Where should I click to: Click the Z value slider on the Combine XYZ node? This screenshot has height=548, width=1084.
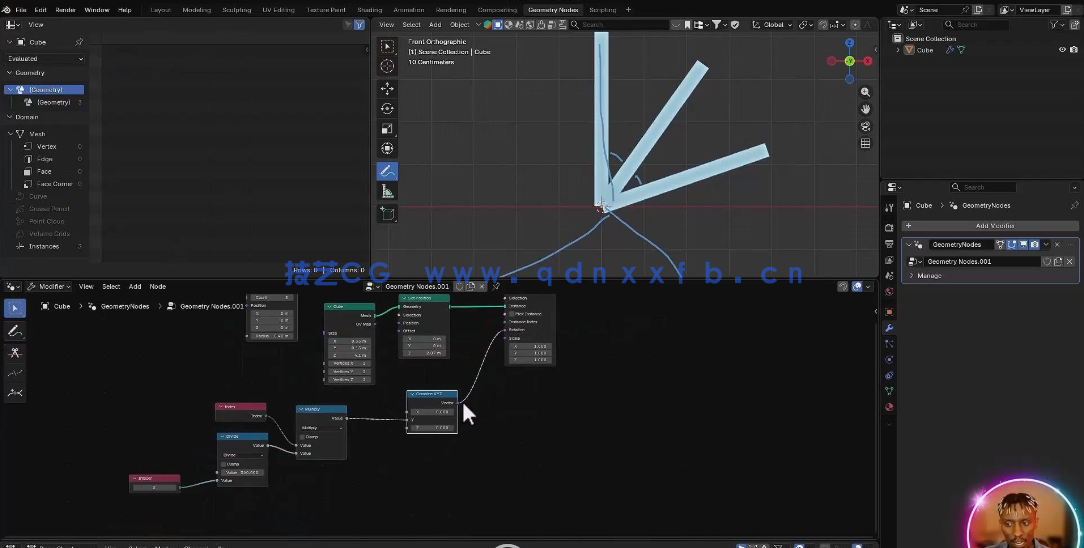point(432,427)
